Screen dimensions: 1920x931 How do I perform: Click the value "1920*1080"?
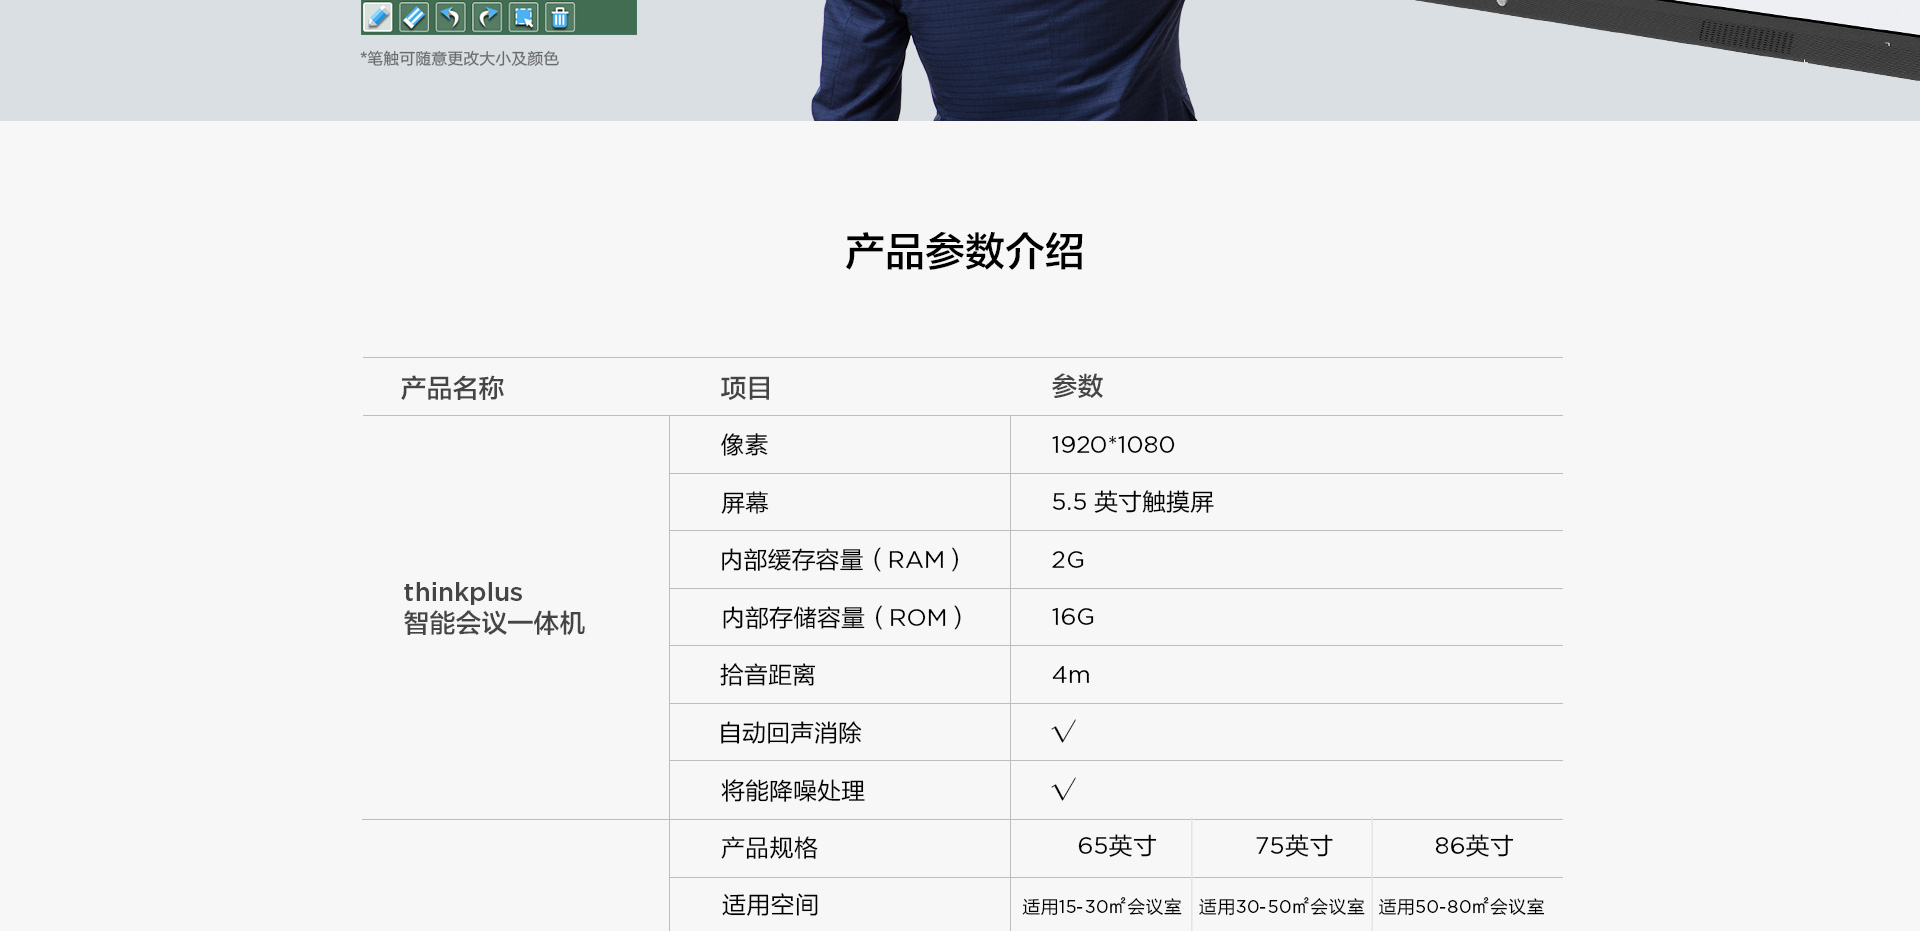click(1113, 444)
